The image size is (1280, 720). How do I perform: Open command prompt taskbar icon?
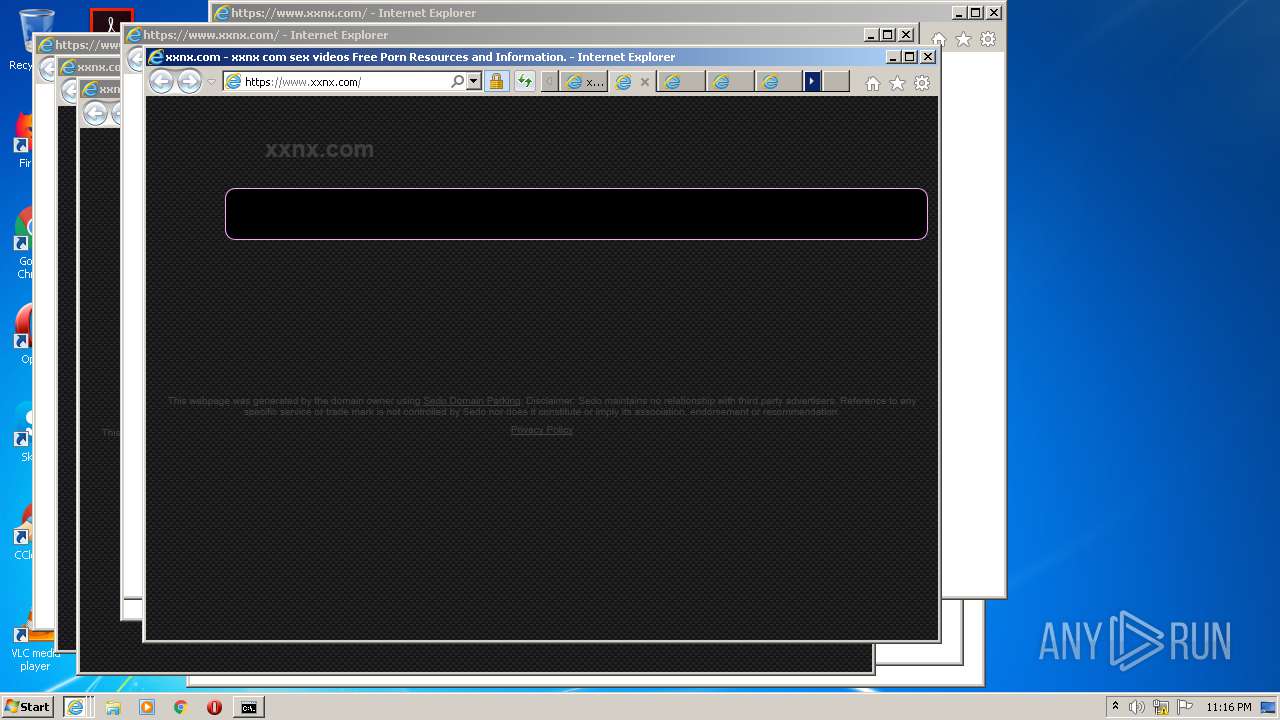pos(248,707)
